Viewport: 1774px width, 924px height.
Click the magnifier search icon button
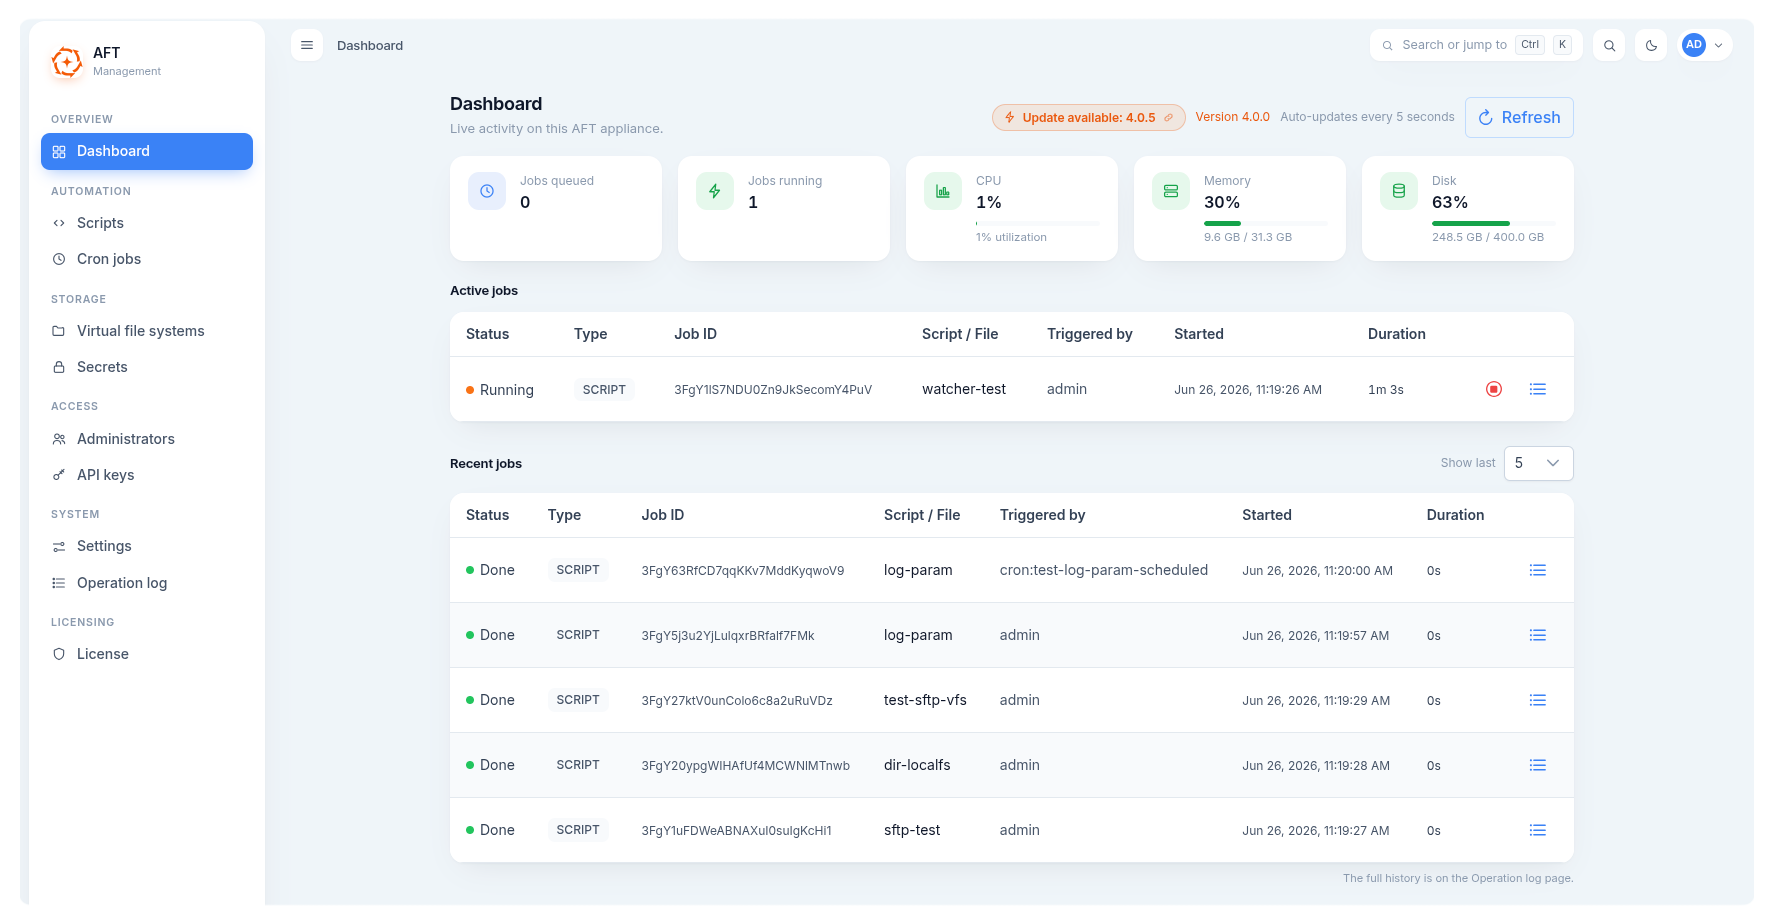[x=1609, y=45]
